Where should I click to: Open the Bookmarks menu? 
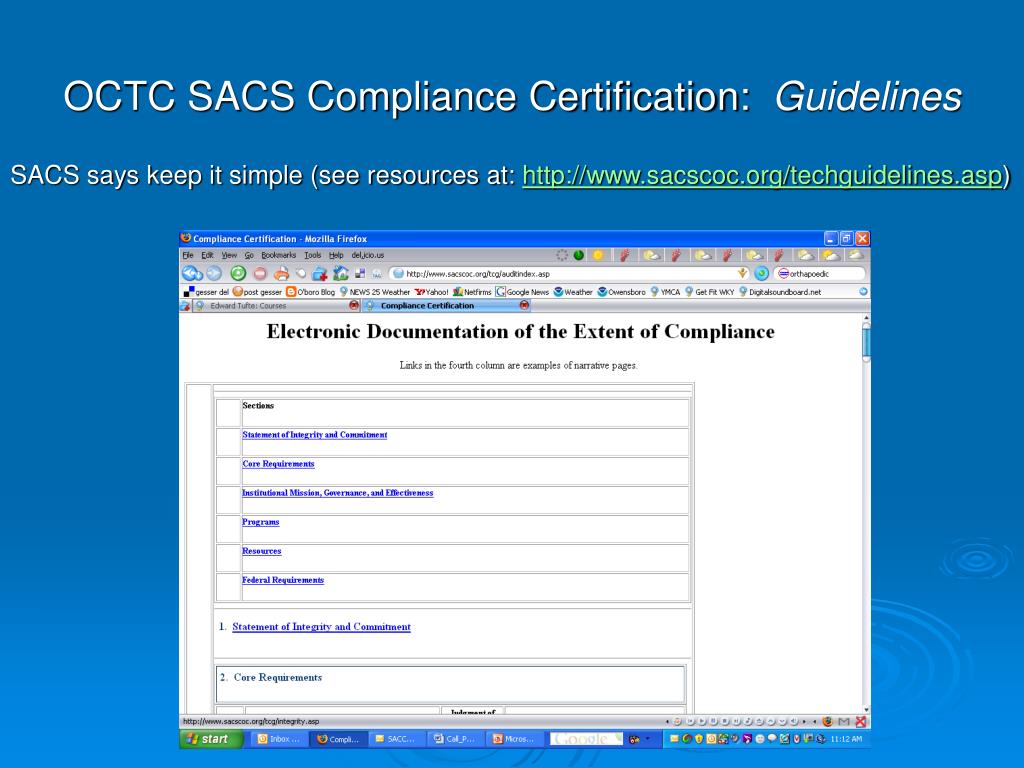pyautogui.click(x=279, y=255)
